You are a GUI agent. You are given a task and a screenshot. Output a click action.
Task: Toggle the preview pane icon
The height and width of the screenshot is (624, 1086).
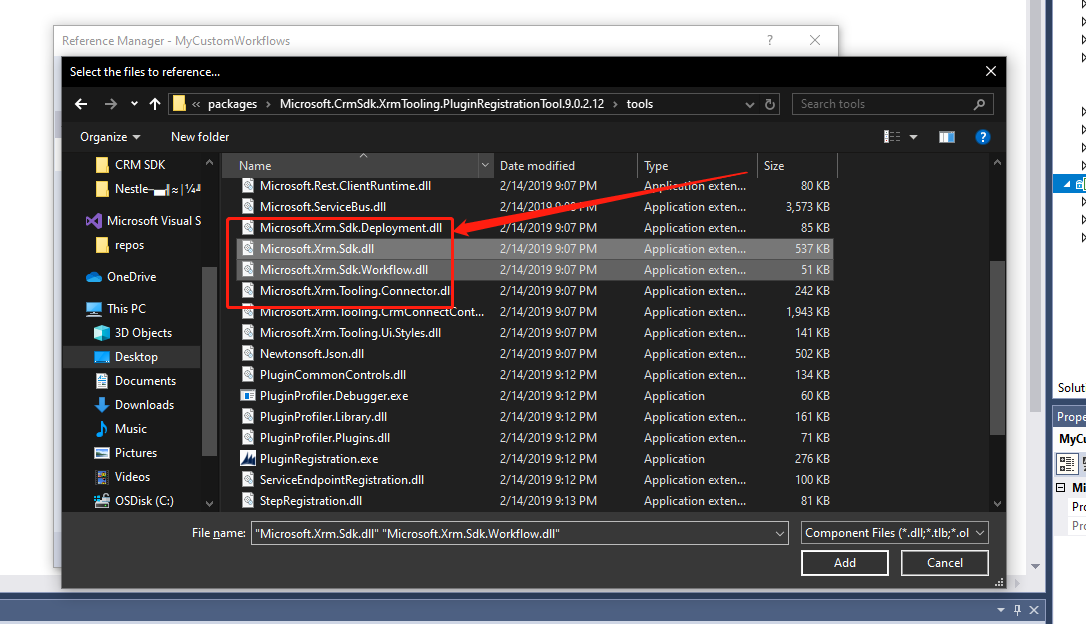[x=947, y=137]
